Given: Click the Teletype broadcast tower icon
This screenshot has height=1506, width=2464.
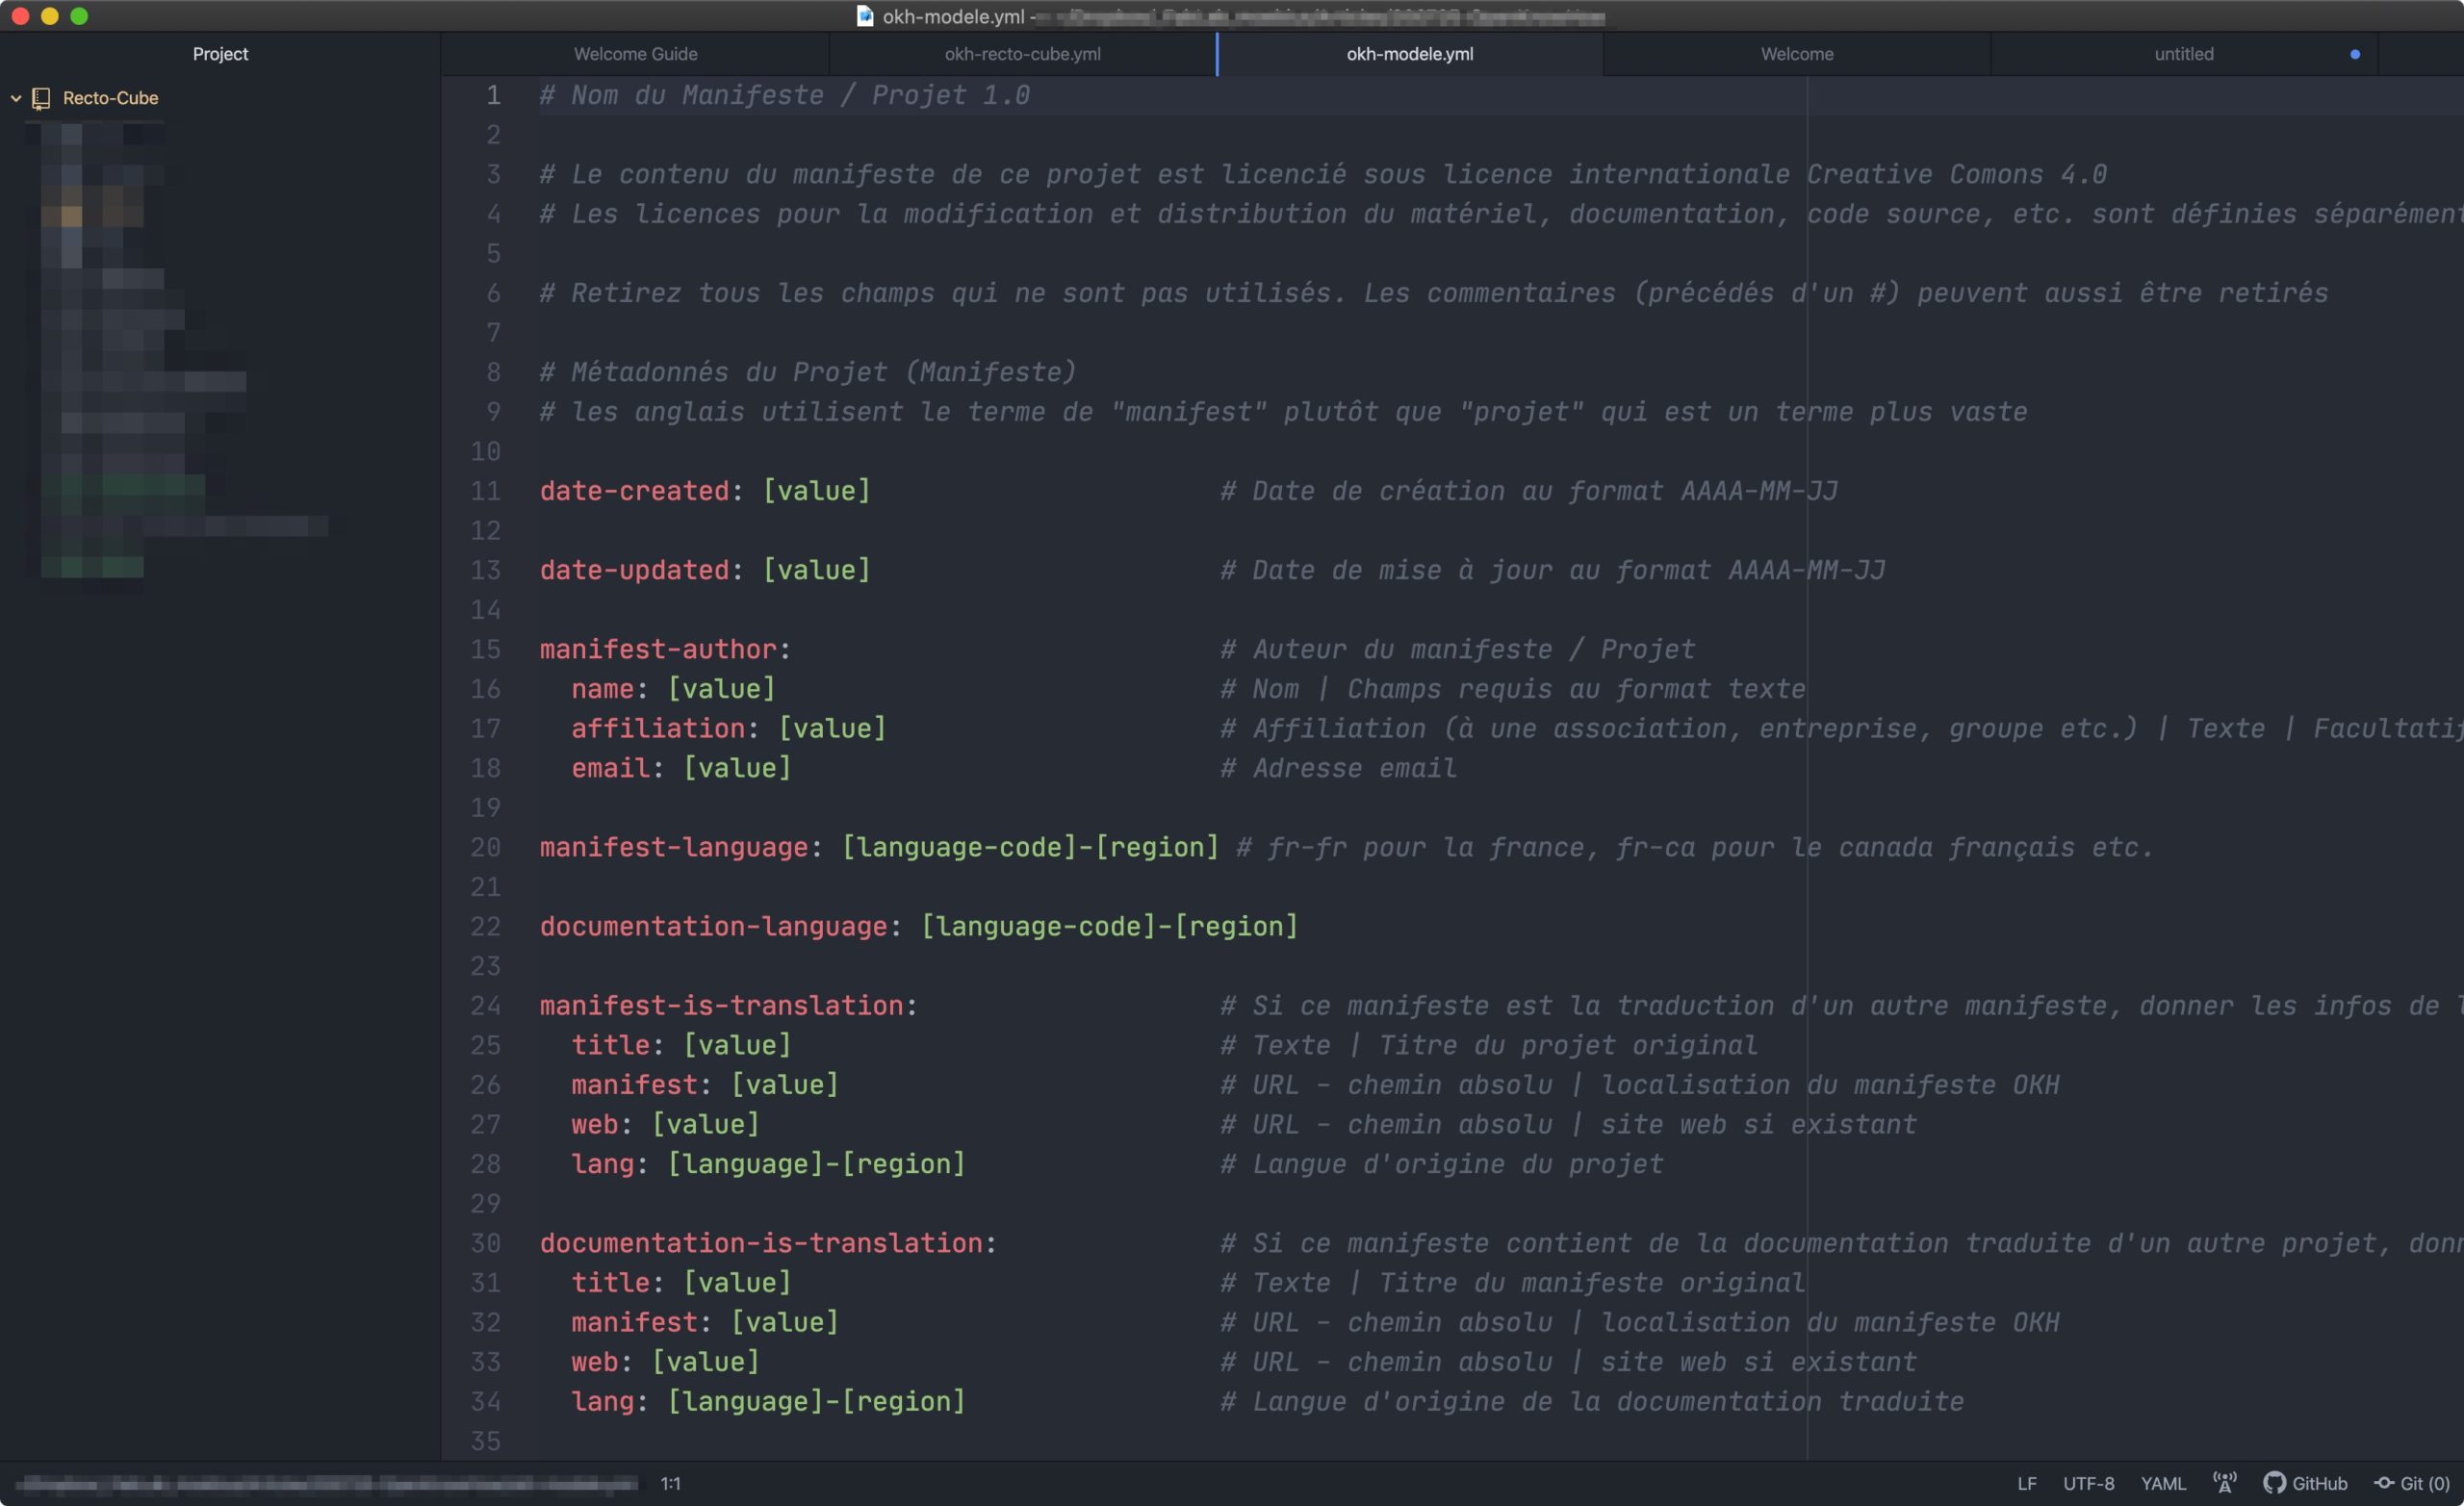Looking at the screenshot, I should pos(2224,1482).
